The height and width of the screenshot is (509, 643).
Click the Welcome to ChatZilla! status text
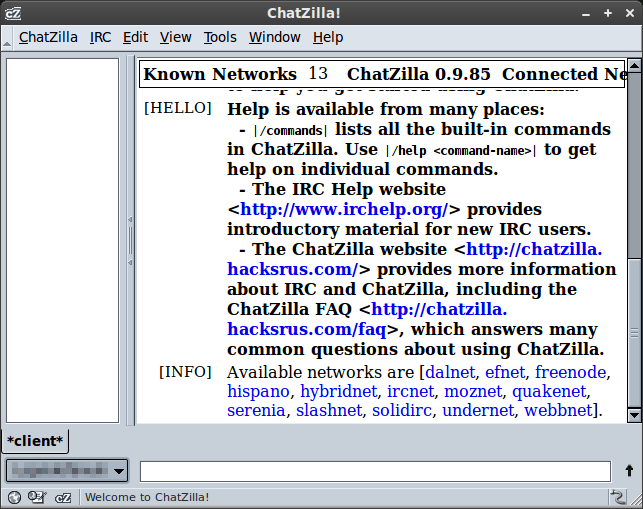coord(147,497)
